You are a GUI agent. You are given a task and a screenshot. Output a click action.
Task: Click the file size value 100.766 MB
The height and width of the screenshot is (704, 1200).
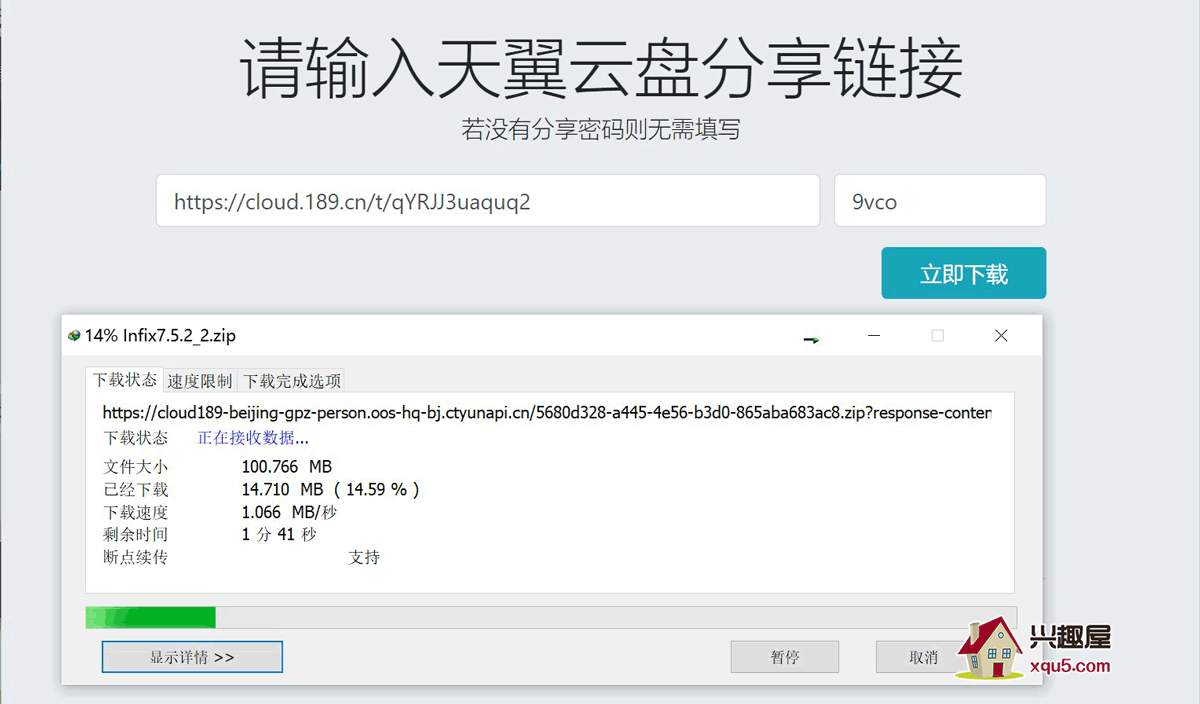pos(287,467)
